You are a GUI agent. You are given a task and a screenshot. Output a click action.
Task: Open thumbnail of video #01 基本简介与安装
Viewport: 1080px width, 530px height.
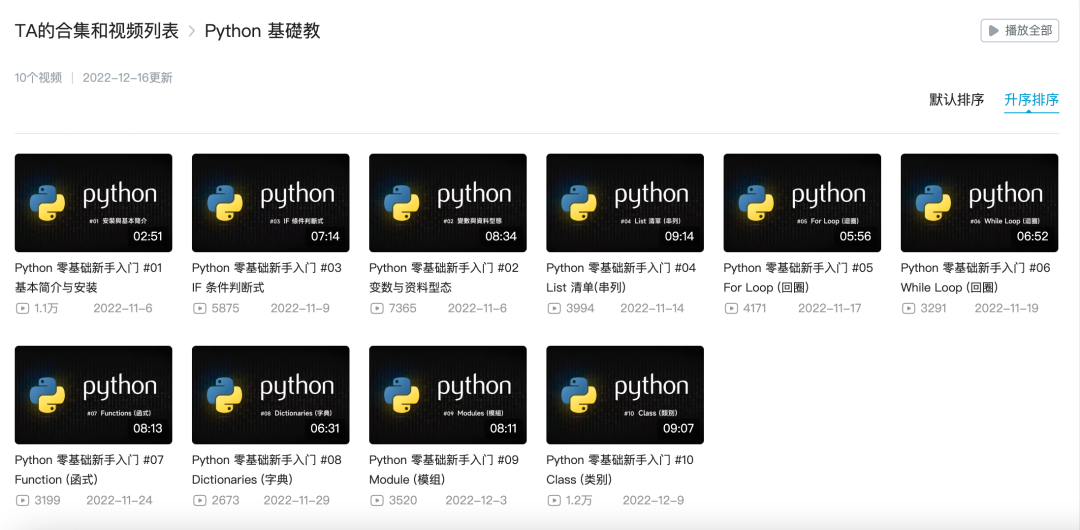click(x=93, y=203)
